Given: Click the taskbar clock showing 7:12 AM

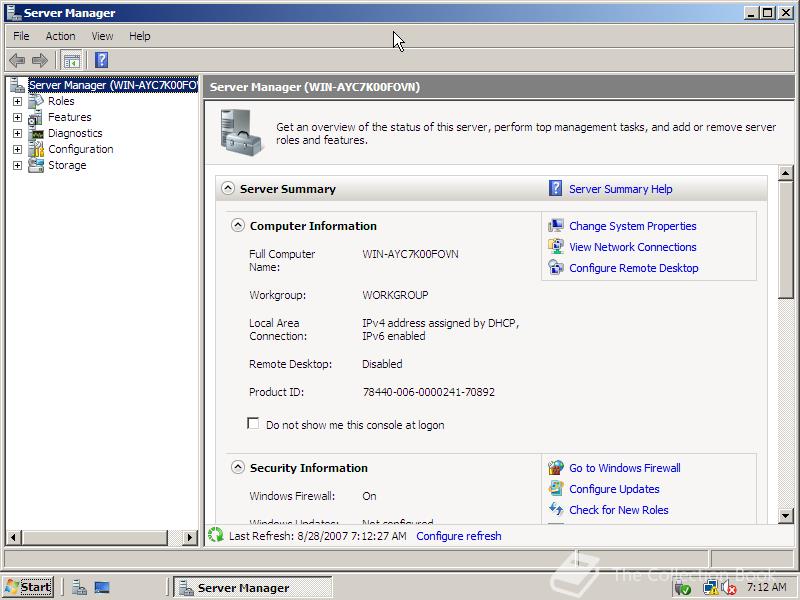Looking at the screenshot, I should tap(766, 587).
